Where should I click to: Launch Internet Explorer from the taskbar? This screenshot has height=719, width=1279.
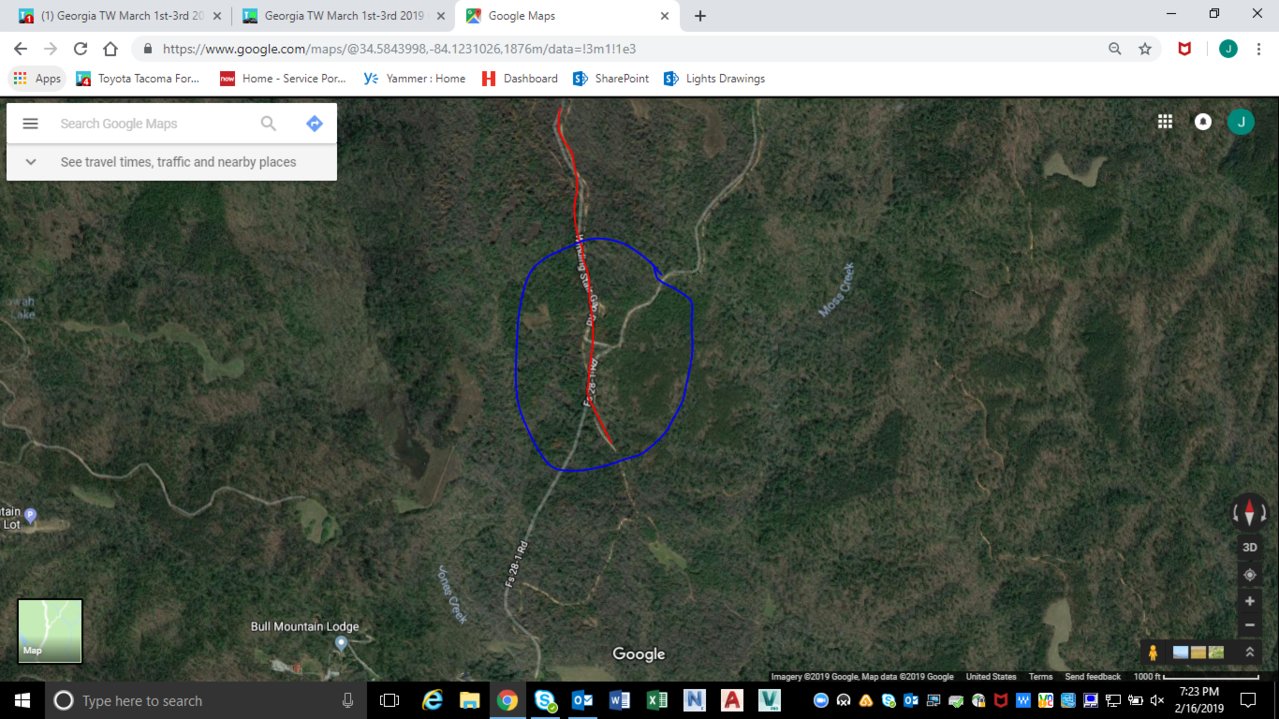point(432,700)
